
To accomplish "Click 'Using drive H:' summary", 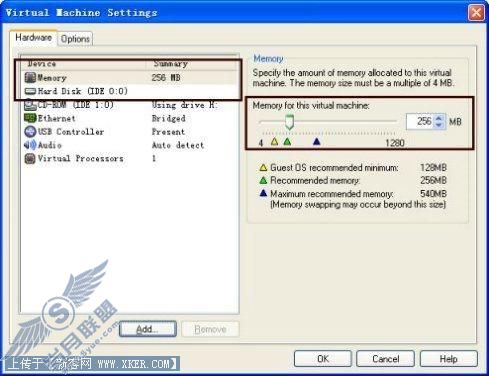I will point(185,105).
